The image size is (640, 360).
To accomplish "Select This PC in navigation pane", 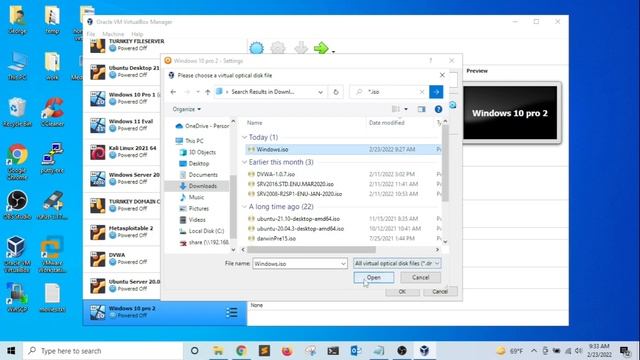I will tap(190, 141).
